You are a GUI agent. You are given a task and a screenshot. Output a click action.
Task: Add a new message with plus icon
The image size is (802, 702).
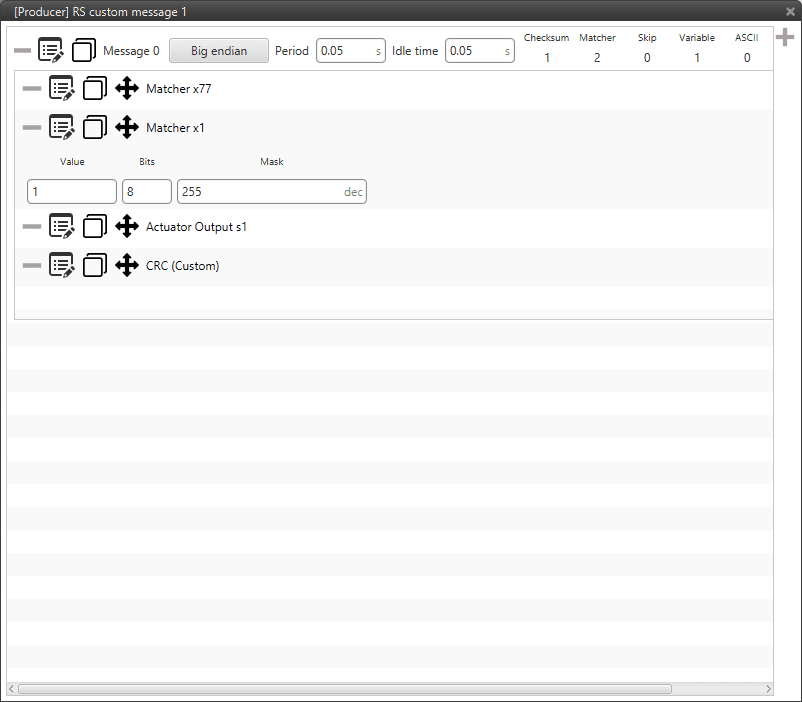click(785, 37)
